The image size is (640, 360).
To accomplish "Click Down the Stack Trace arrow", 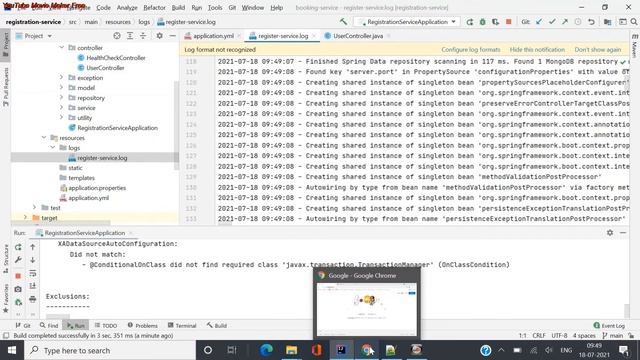I will [x=33, y=260].
